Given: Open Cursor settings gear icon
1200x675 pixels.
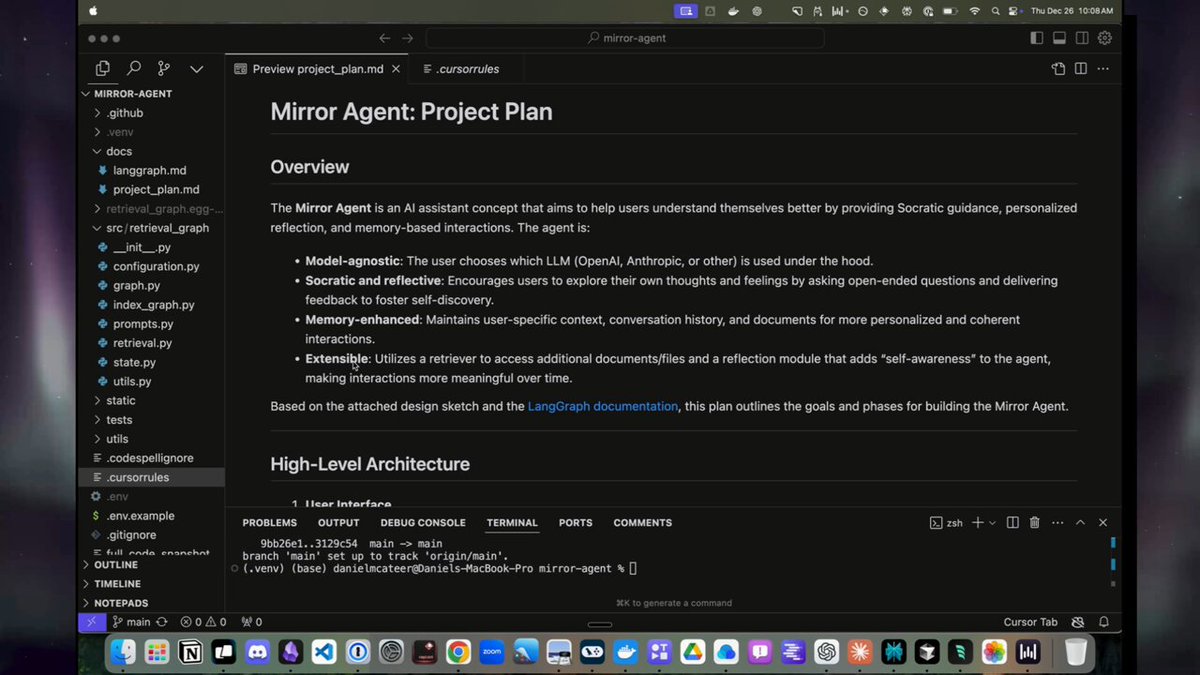Looking at the screenshot, I should point(1105,38).
